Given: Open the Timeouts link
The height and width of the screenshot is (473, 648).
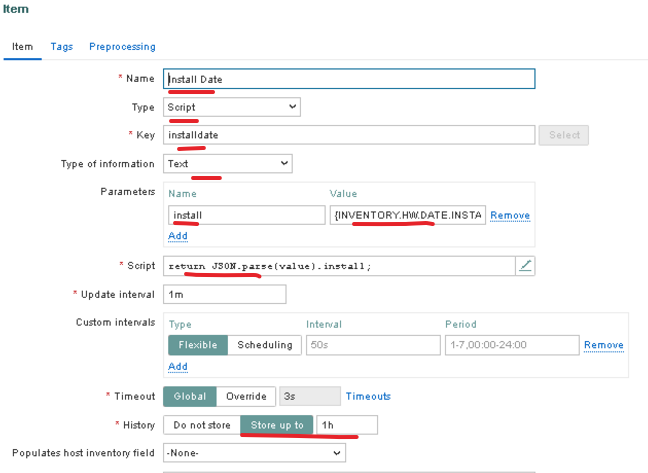Looking at the screenshot, I should (368, 396).
